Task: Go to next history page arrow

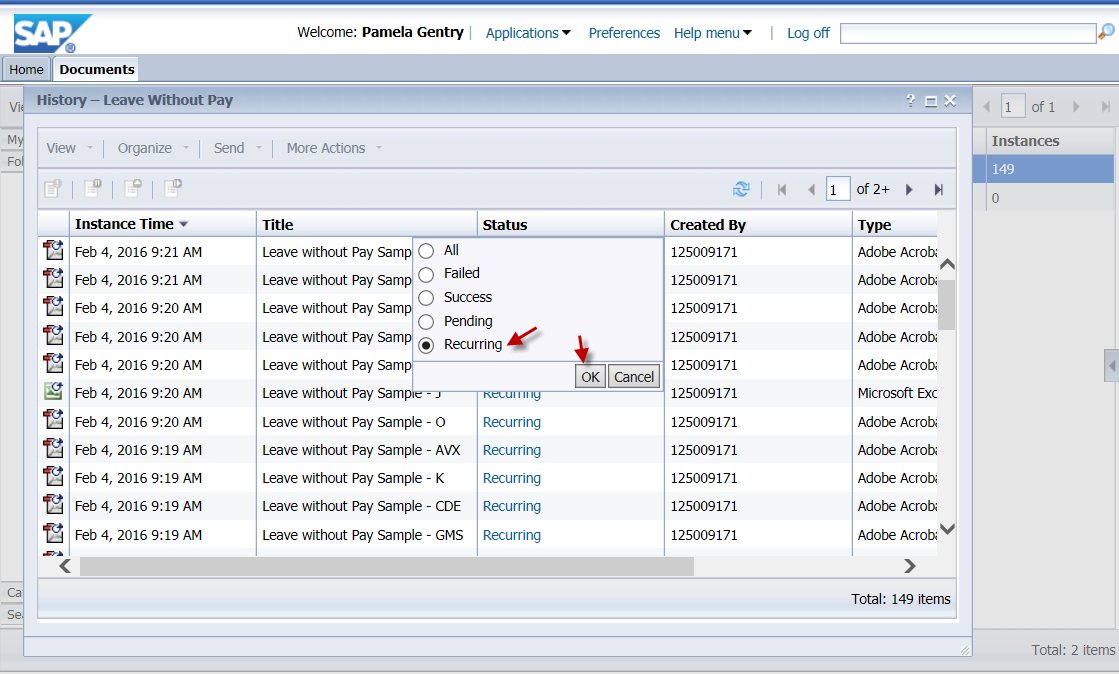Action: click(909, 189)
